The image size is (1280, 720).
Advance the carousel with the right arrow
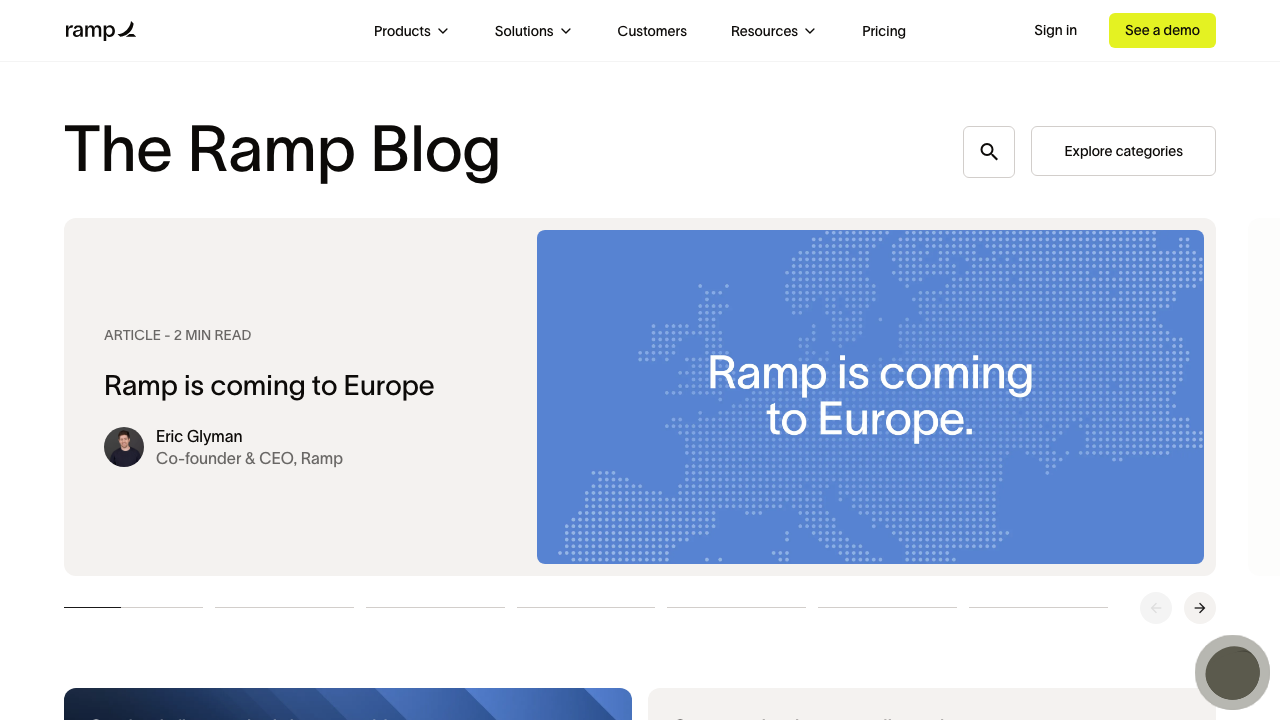coord(1199,608)
